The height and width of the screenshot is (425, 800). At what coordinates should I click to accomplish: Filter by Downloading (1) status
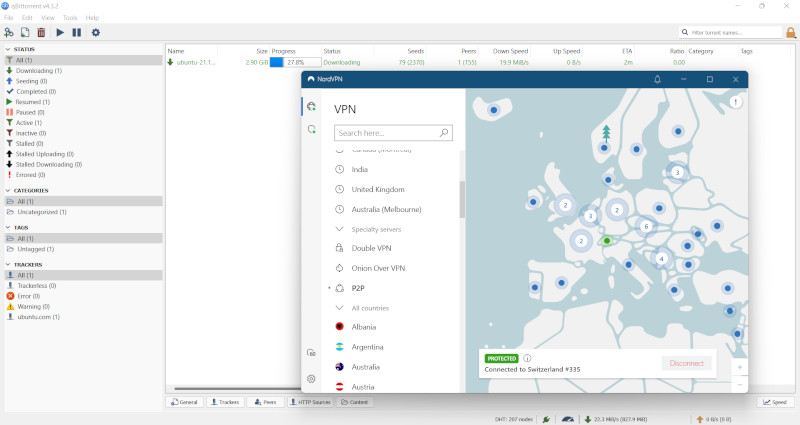tap(84, 71)
